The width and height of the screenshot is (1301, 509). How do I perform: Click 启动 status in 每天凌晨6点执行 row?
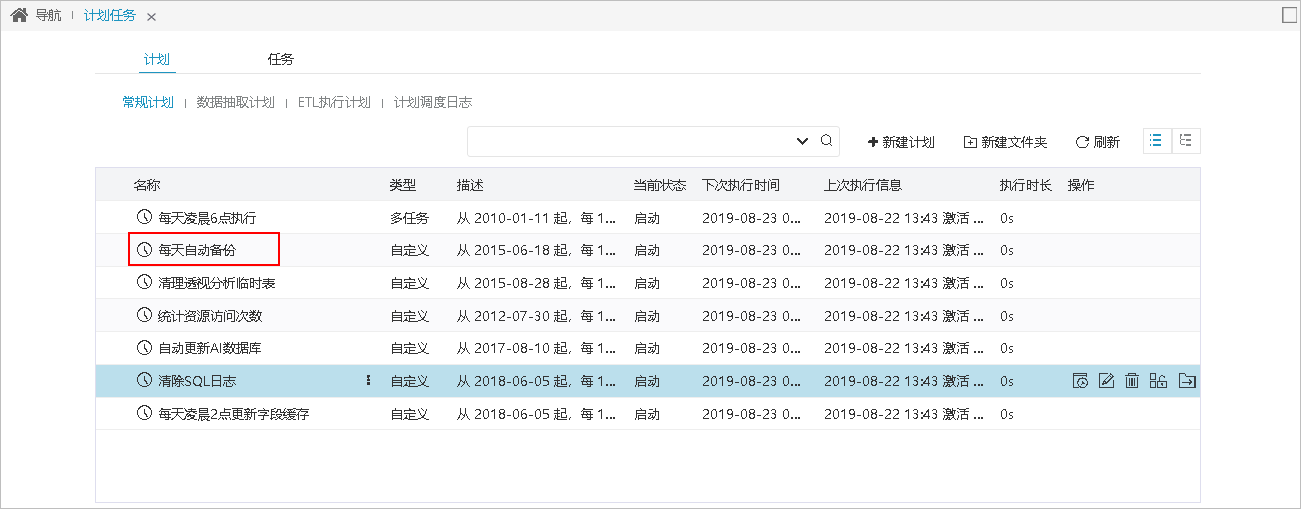pos(647,218)
